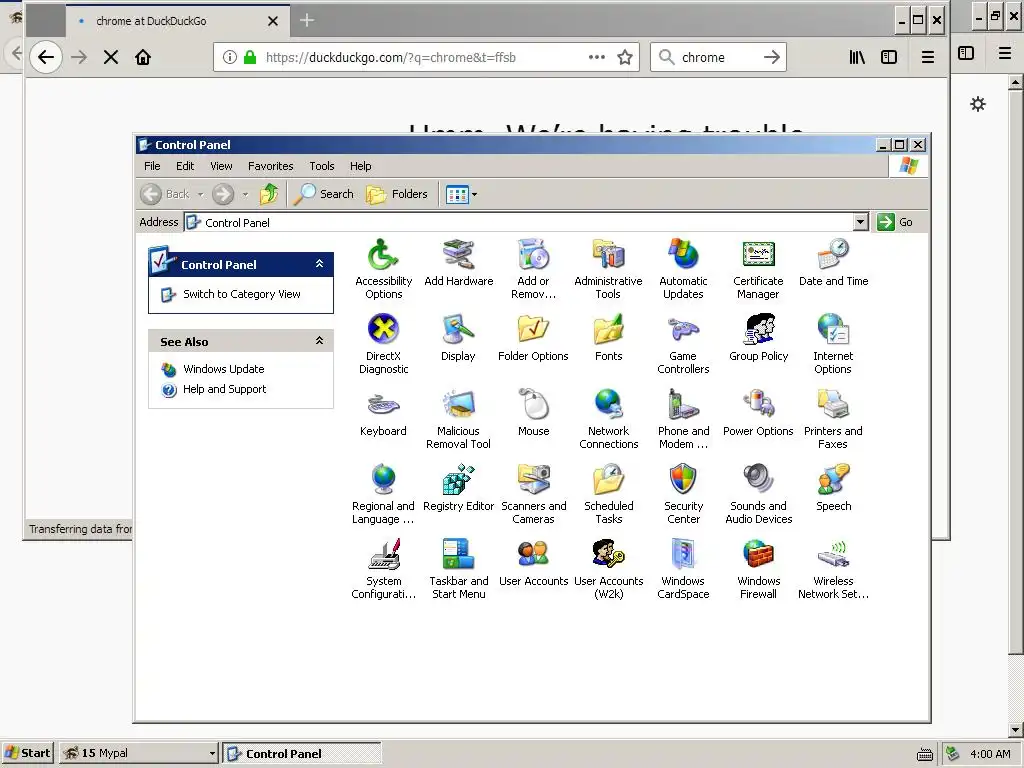1024x768 pixels.
Task: Select Windows Firewall icon
Action: (x=758, y=569)
